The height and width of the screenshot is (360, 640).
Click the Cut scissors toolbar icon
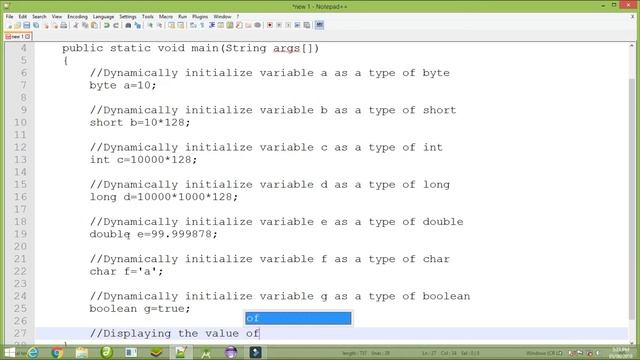(76, 25)
